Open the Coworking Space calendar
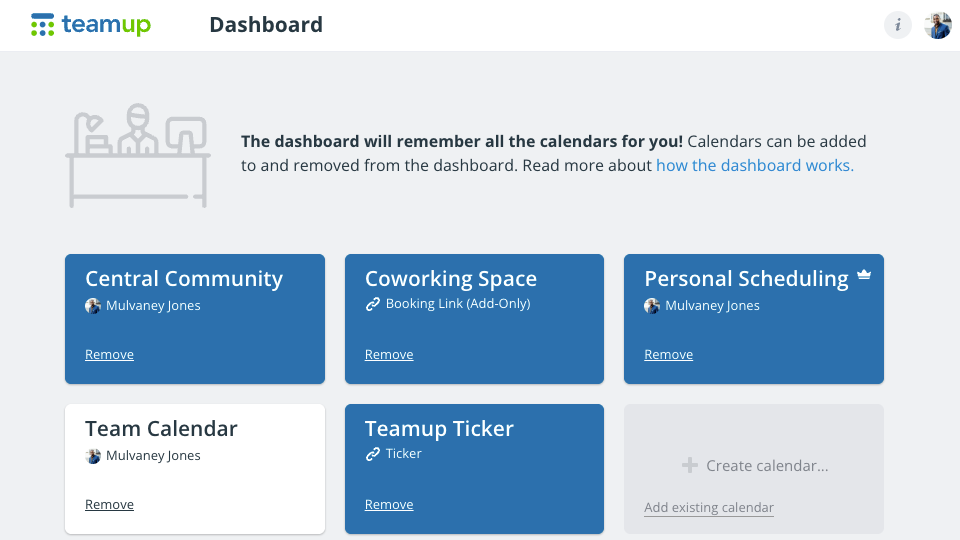The width and height of the screenshot is (960, 540). 451,279
